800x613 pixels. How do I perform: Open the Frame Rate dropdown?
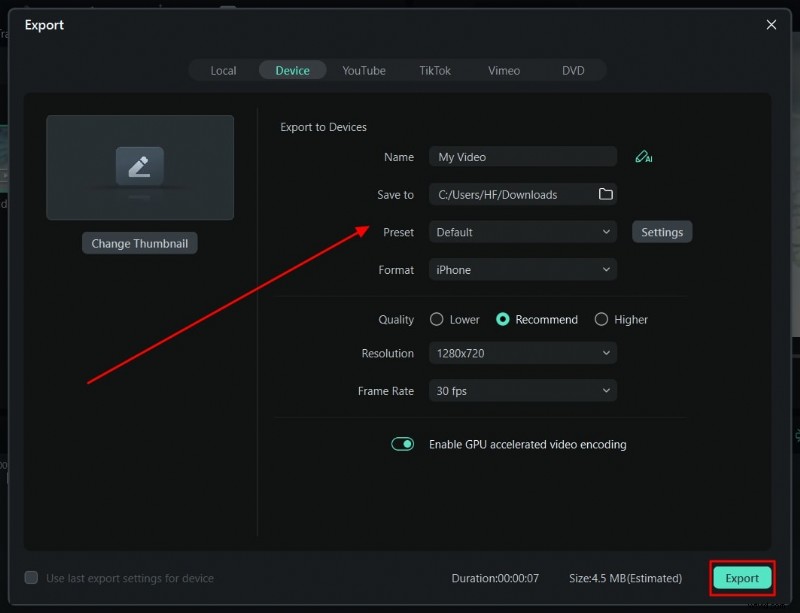coord(522,390)
